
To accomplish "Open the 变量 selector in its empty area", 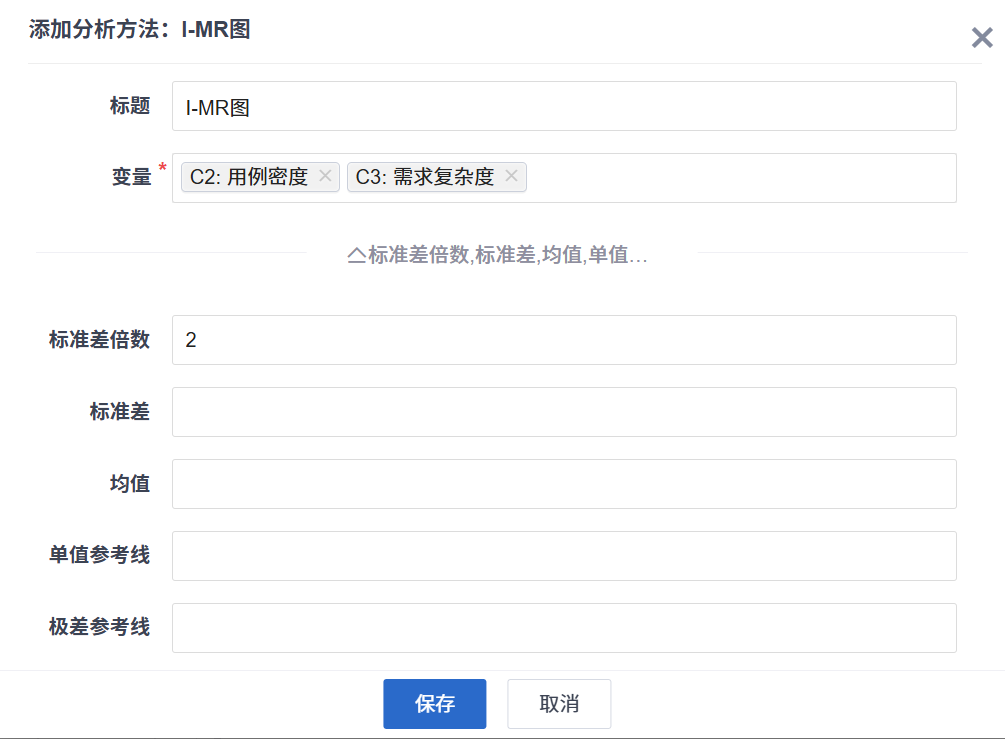I will 740,178.
